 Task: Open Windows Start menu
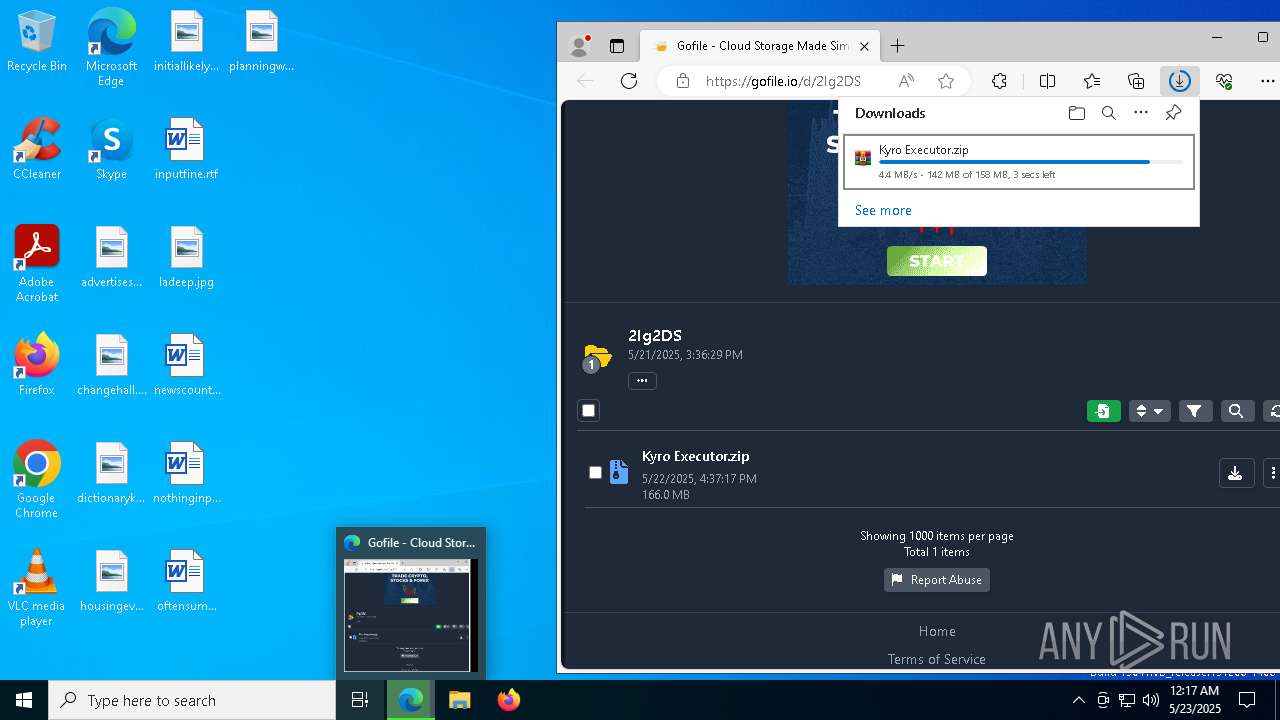[24, 700]
